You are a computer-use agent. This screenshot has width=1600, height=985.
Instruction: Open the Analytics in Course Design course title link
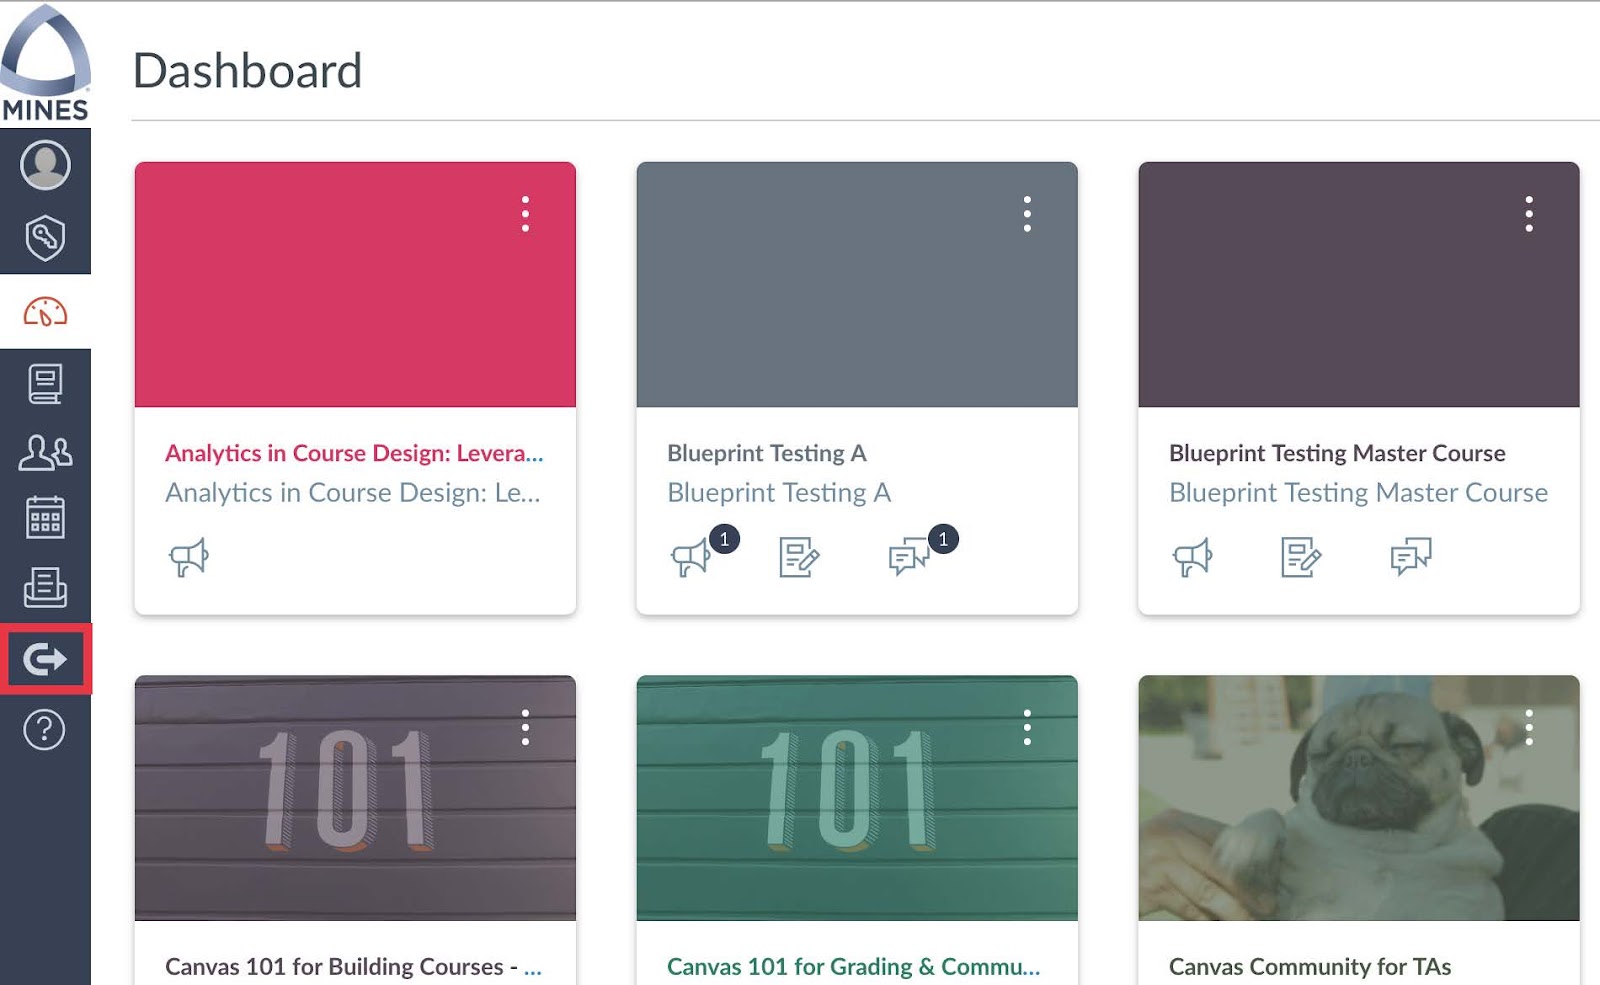pos(354,453)
